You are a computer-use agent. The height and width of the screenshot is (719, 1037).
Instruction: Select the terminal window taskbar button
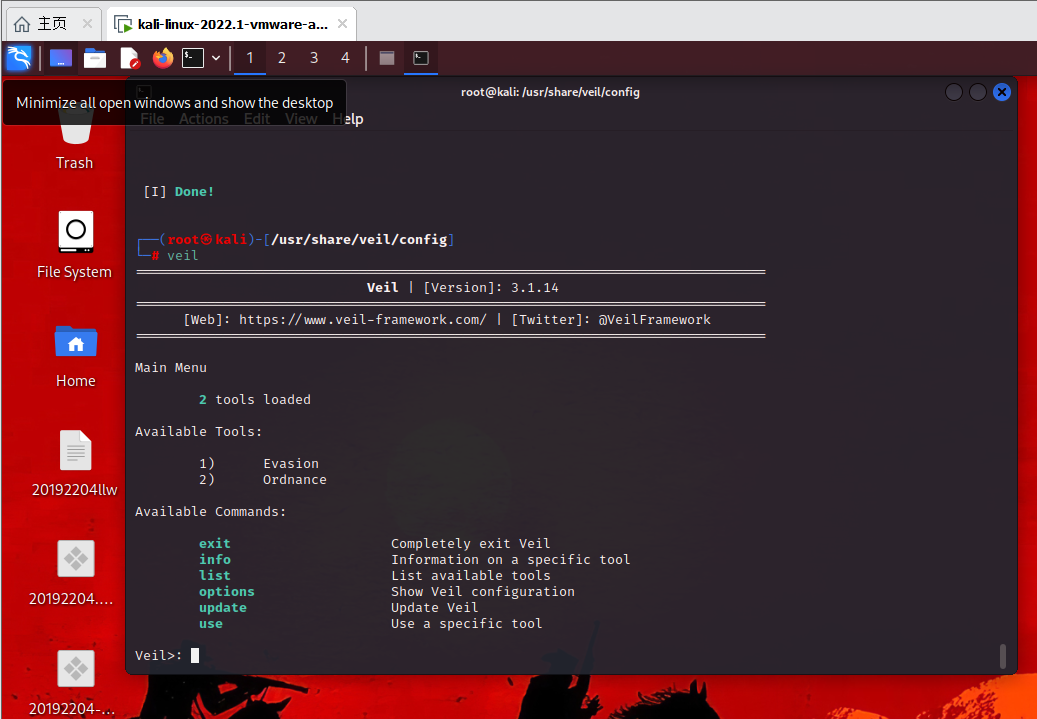click(x=421, y=58)
